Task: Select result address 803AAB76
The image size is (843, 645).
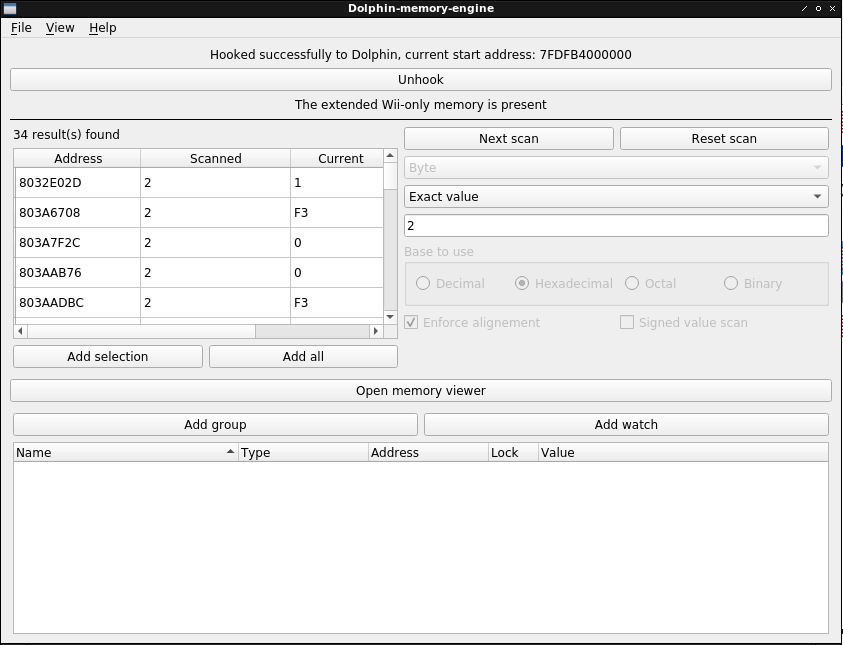Action: [78, 273]
